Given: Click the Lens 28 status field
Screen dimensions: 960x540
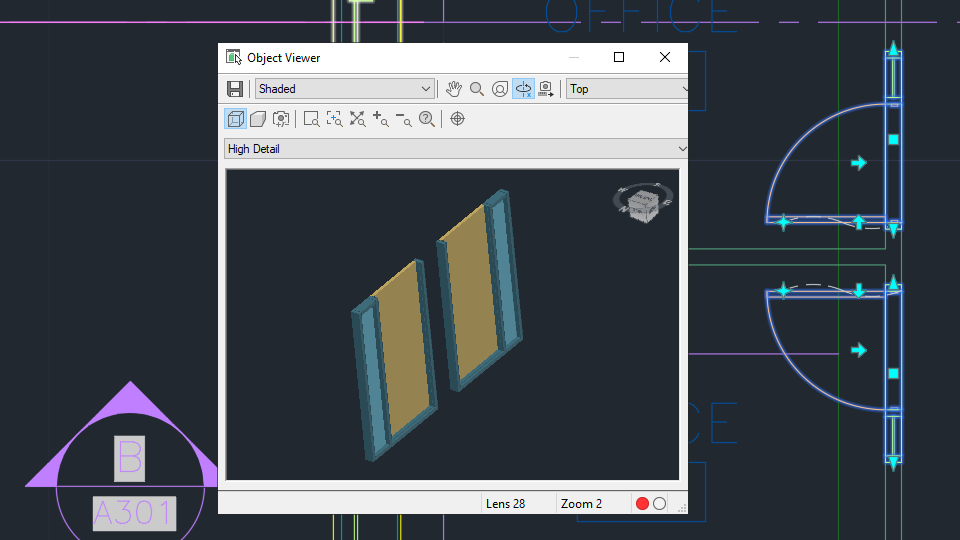Looking at the screenshot, I should [506, 504].
